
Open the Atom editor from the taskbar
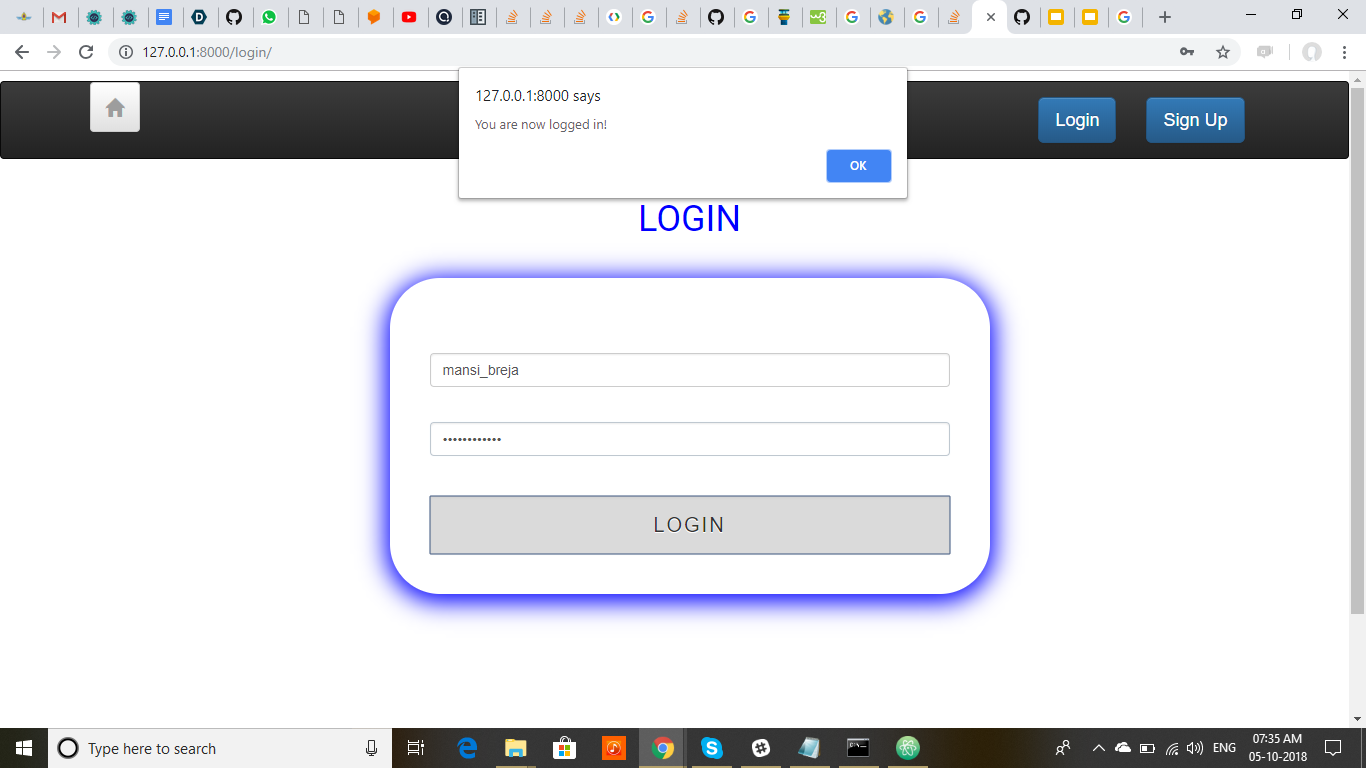907,748
